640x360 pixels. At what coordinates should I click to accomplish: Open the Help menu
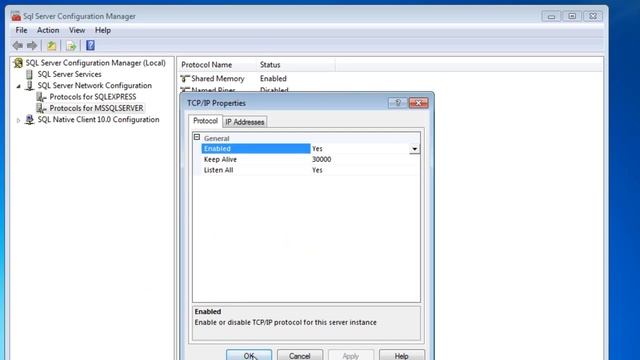point(103,30)
